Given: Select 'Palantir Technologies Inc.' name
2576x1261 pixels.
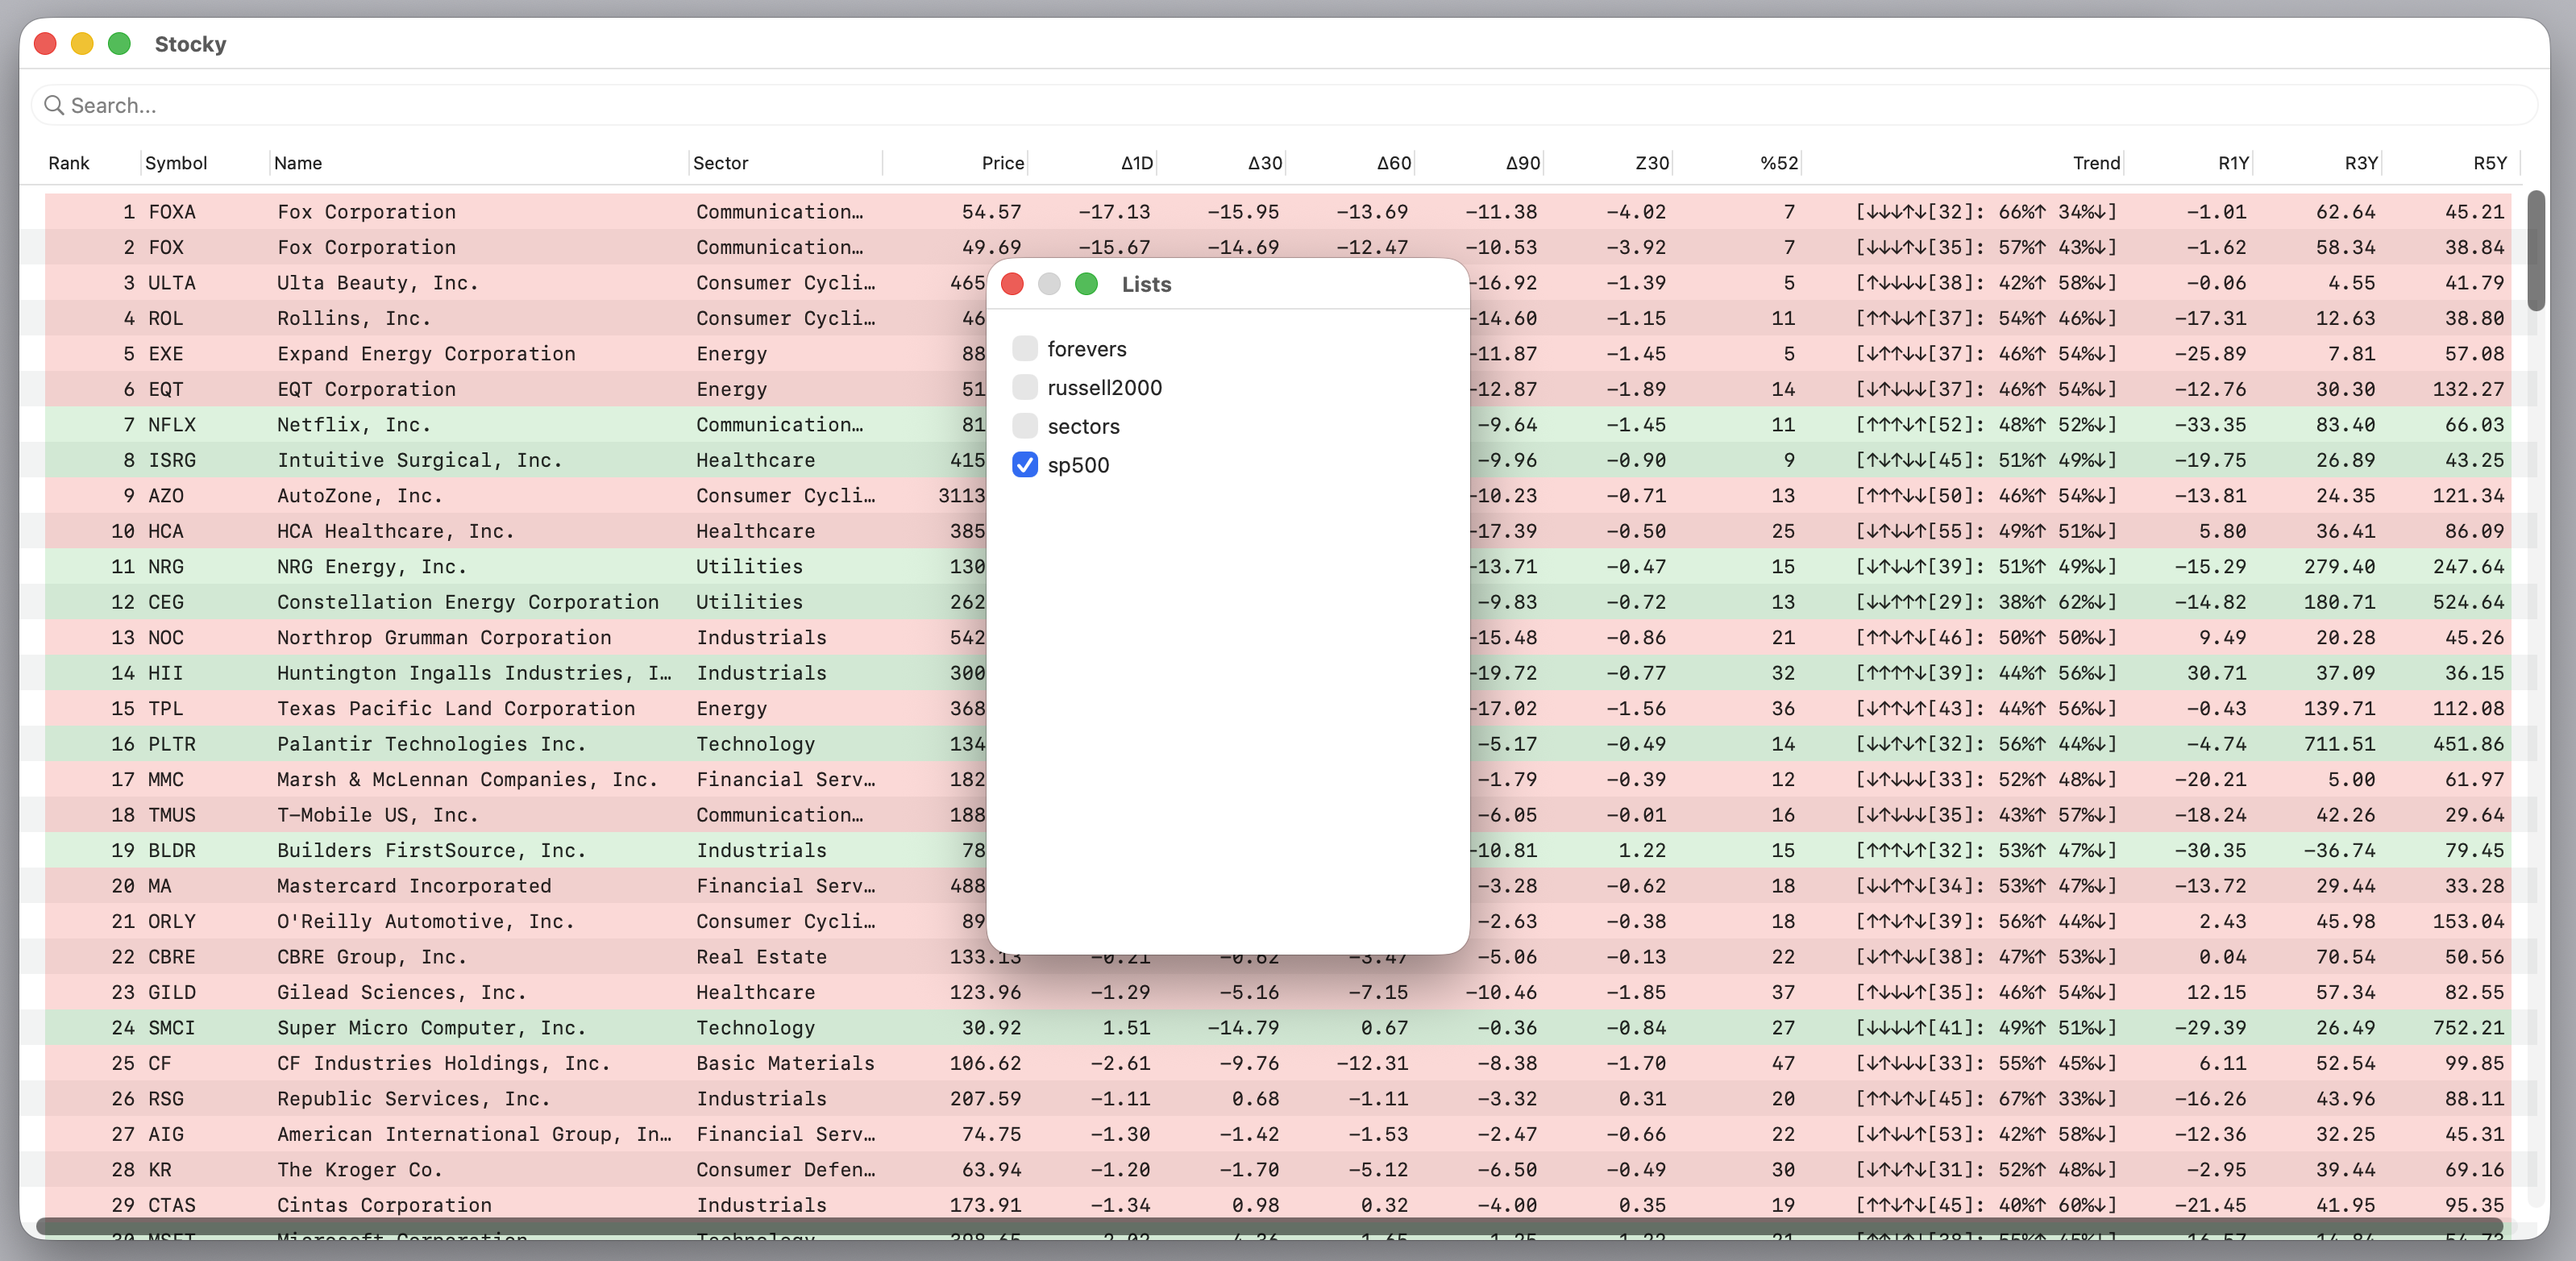Looking at the screenshot, I should 432,744.
